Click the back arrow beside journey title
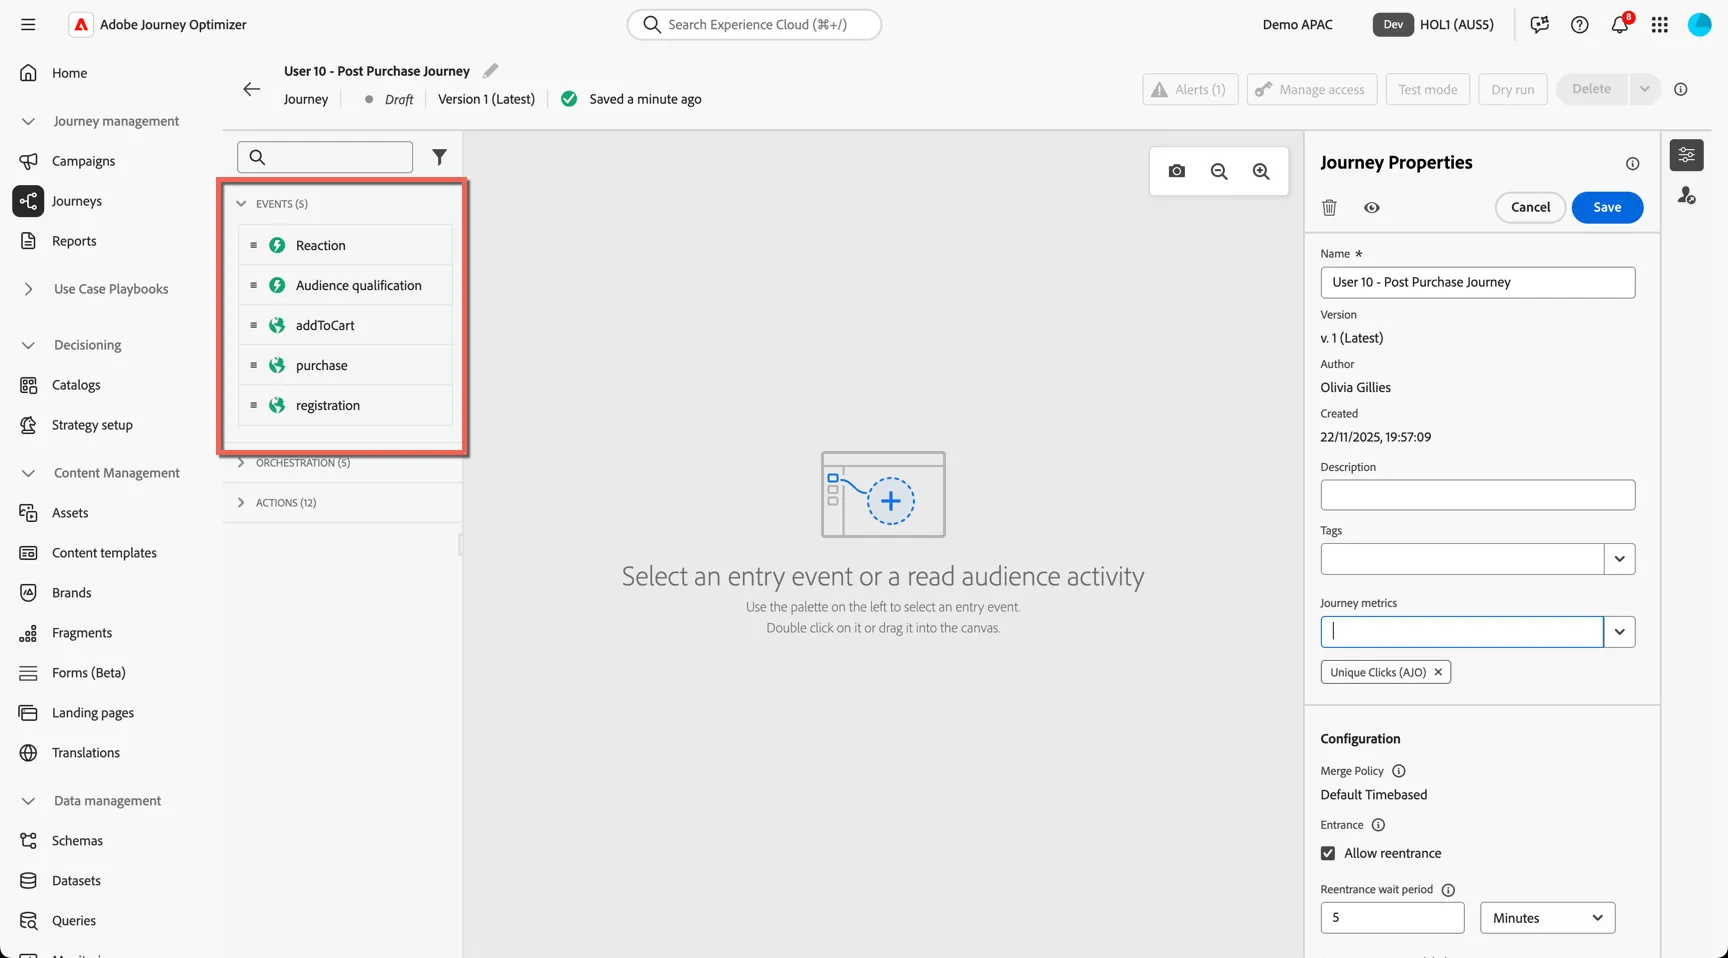 tap(251, 89)
